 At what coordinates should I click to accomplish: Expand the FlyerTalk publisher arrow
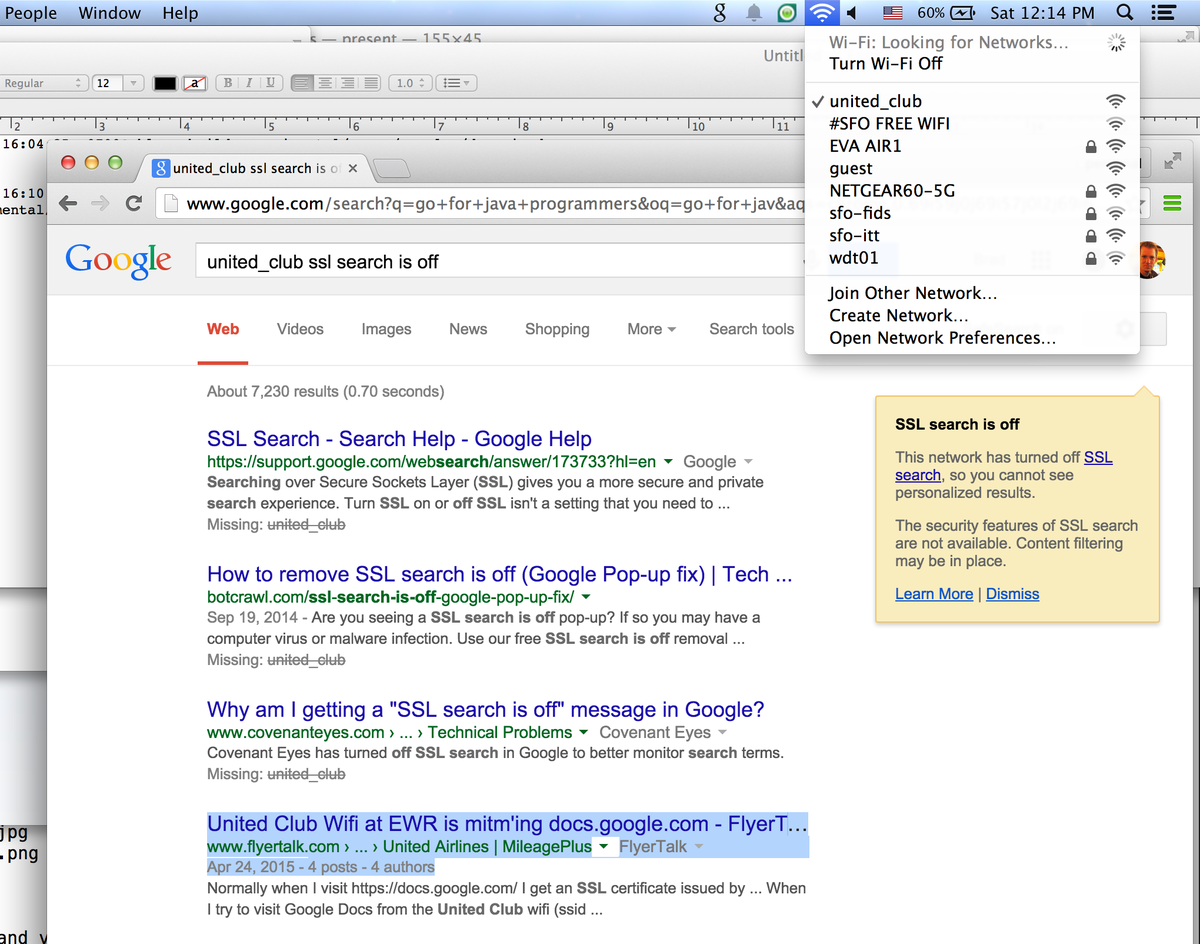pos(698,847)
